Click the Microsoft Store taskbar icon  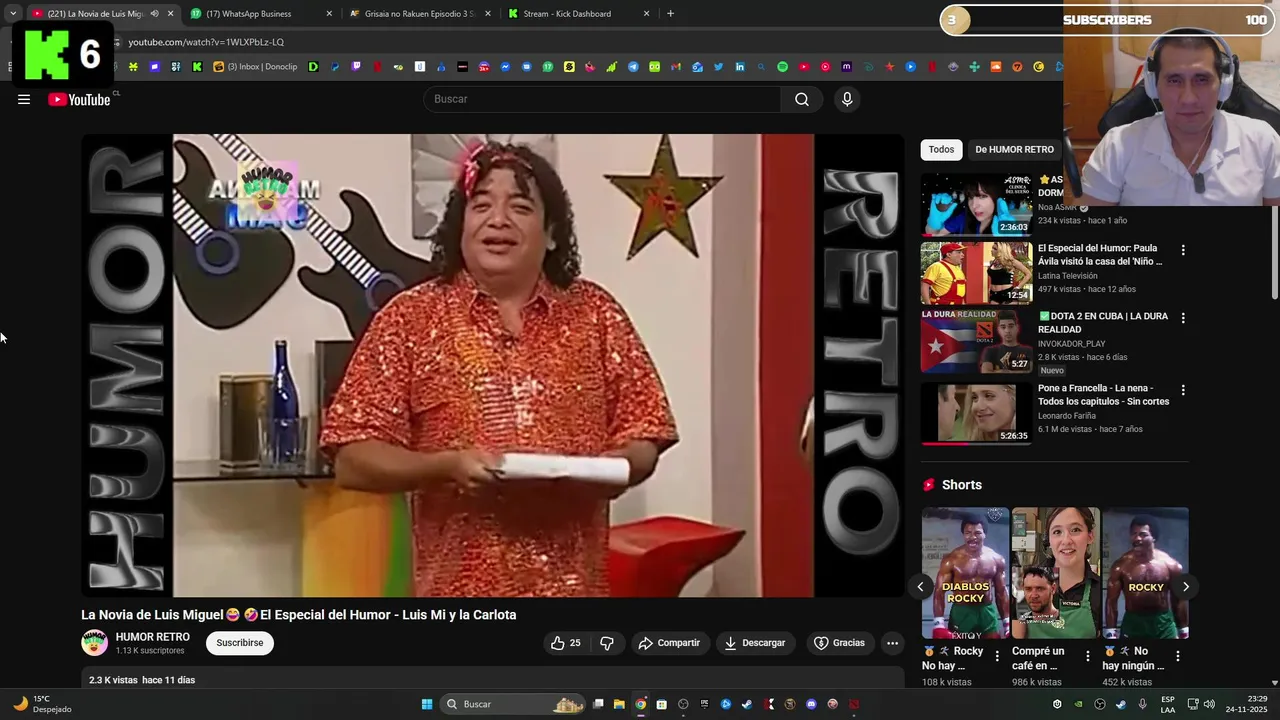point(662,704)
